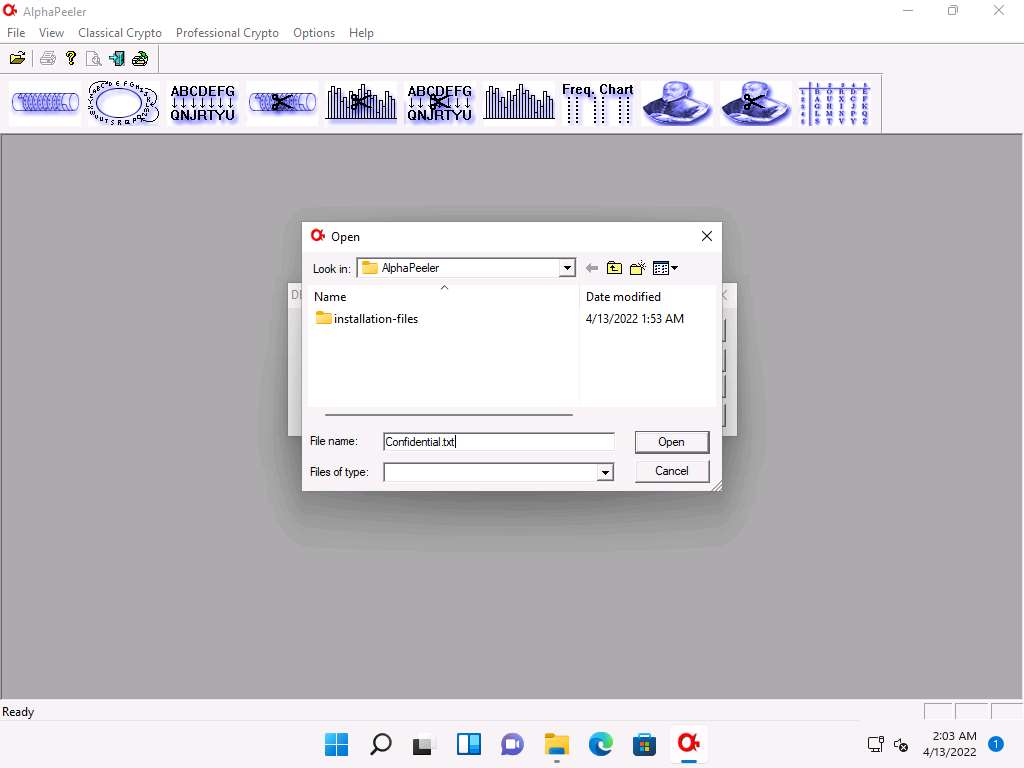Click the File name text field
1024x768 pixels.
(498, 442)
